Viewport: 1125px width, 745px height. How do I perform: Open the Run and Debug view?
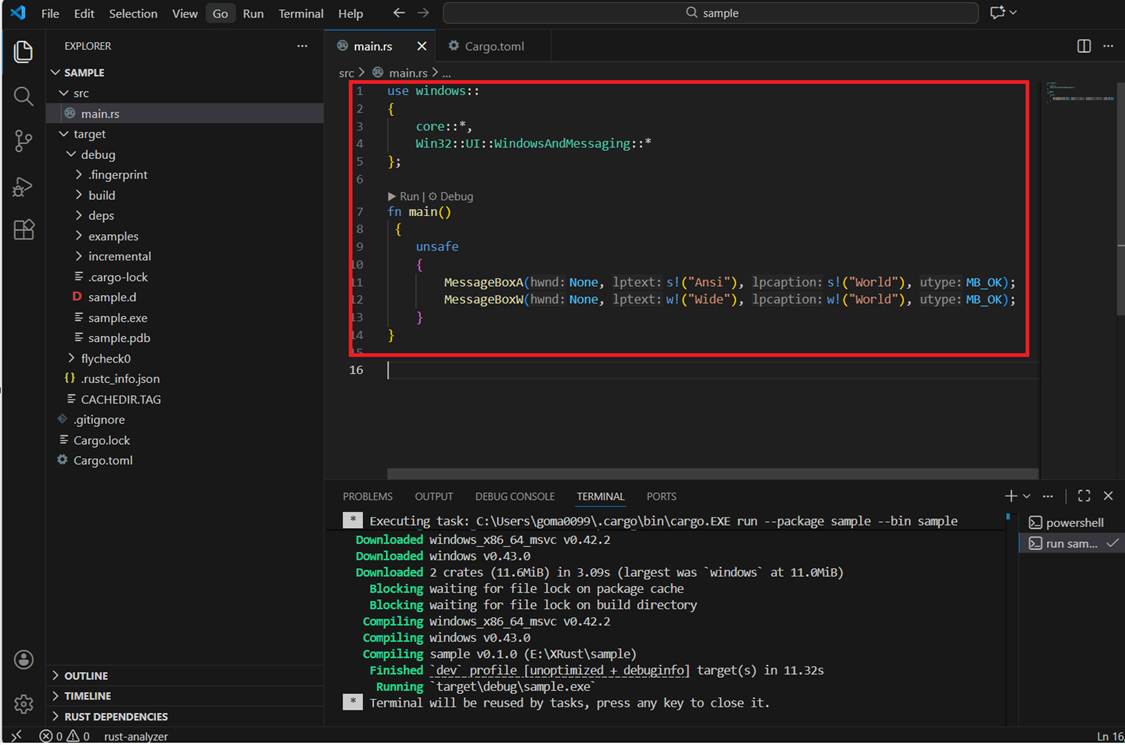(23, 187)
